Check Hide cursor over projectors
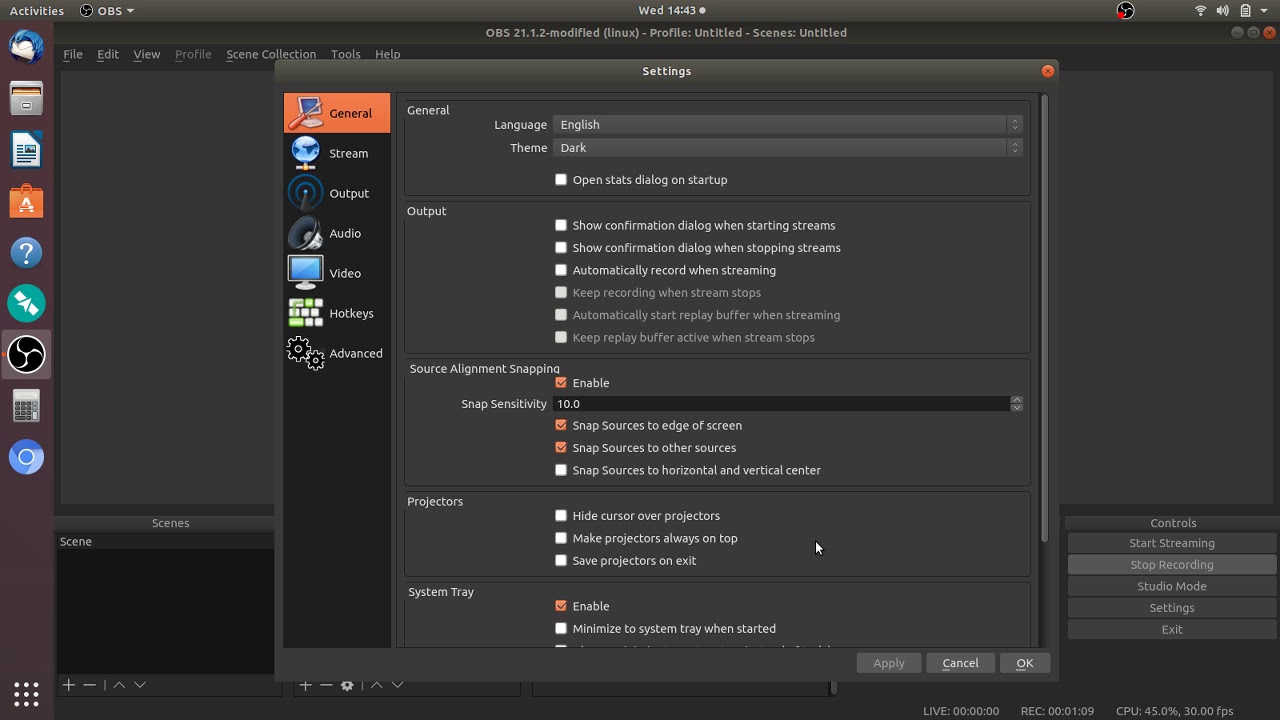This screenshot has width=1280, height=720. pos(637,516)
